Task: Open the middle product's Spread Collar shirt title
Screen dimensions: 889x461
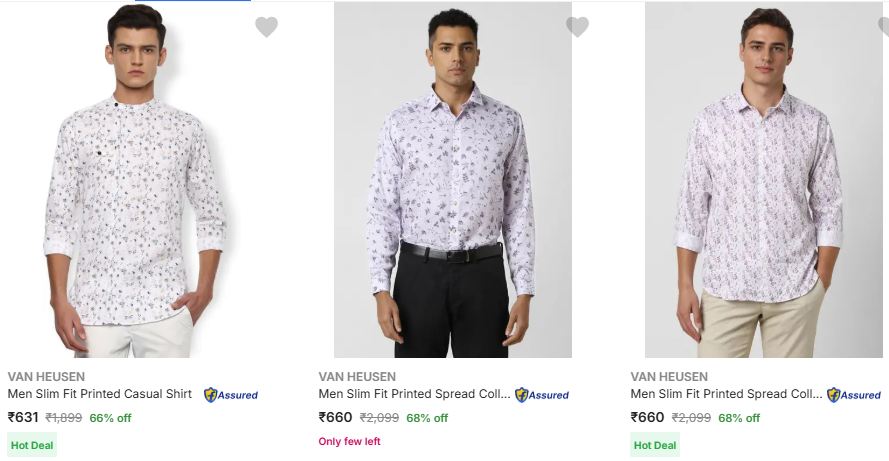Action: coord(414,394)
